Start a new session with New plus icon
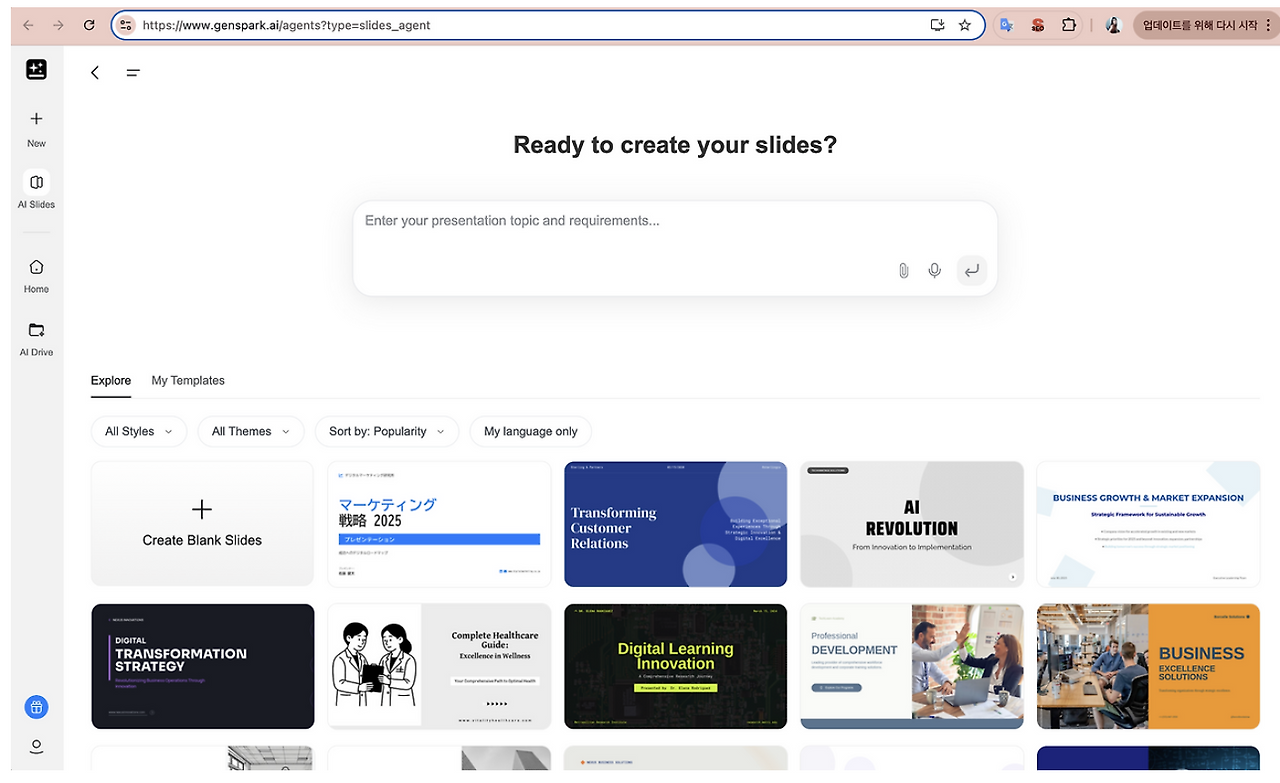Screen dimensions: 1280x783 (36, 119)
